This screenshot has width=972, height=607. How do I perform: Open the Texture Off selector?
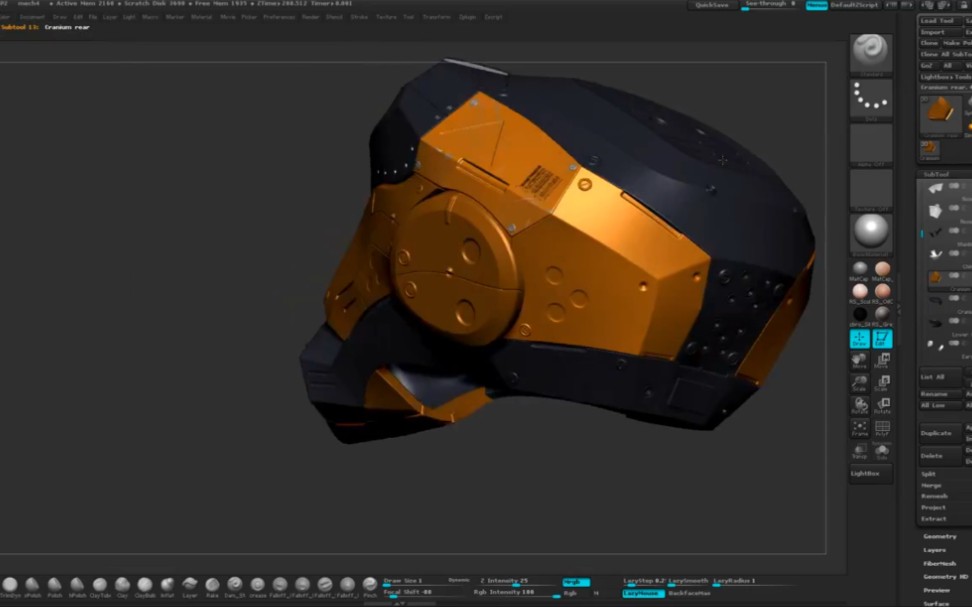(871, 190)
